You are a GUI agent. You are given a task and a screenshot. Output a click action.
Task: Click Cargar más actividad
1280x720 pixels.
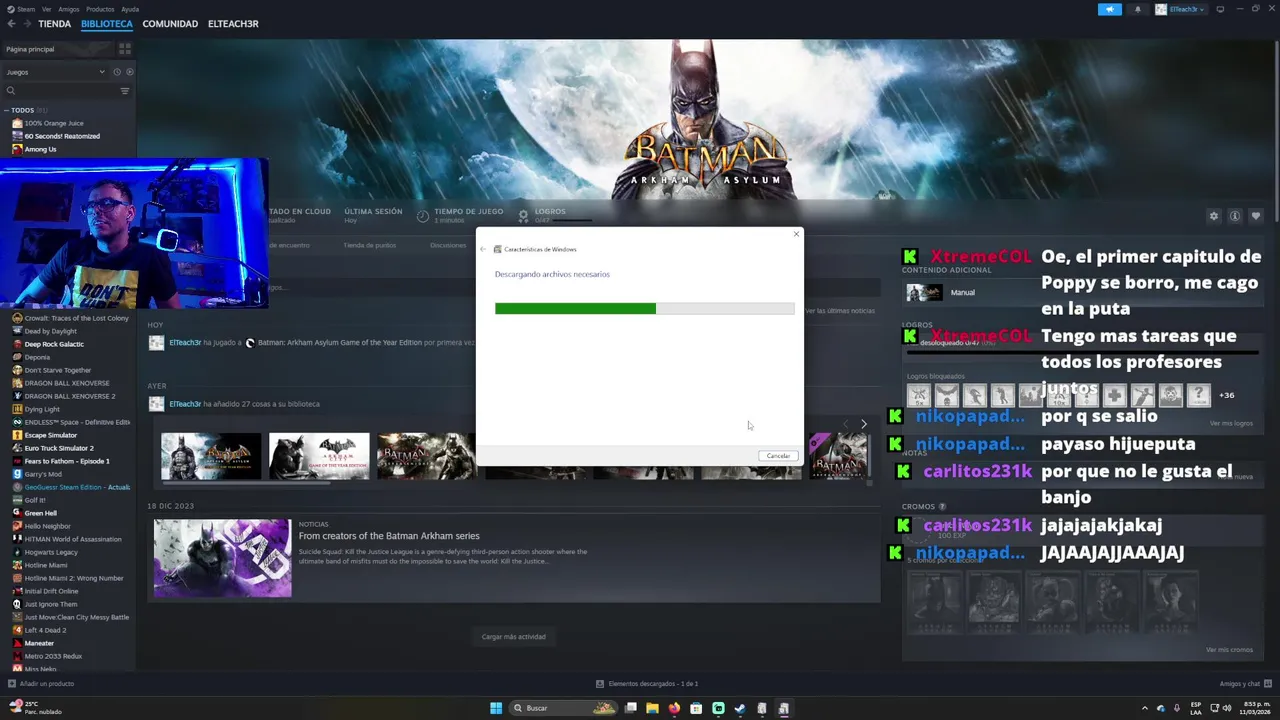pos(513,637)
